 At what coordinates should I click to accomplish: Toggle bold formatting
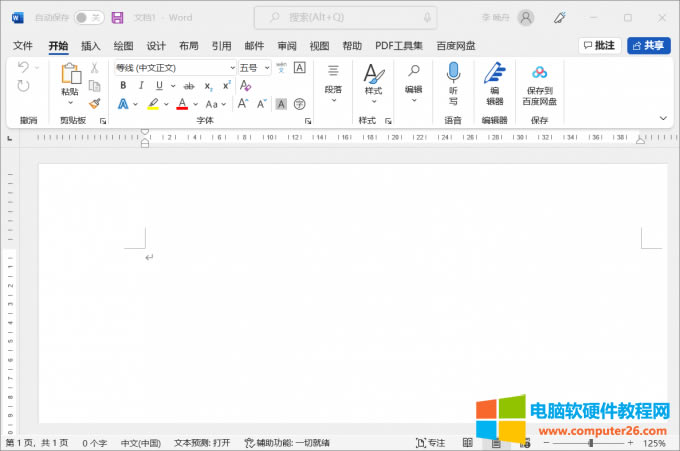(123, 86)
